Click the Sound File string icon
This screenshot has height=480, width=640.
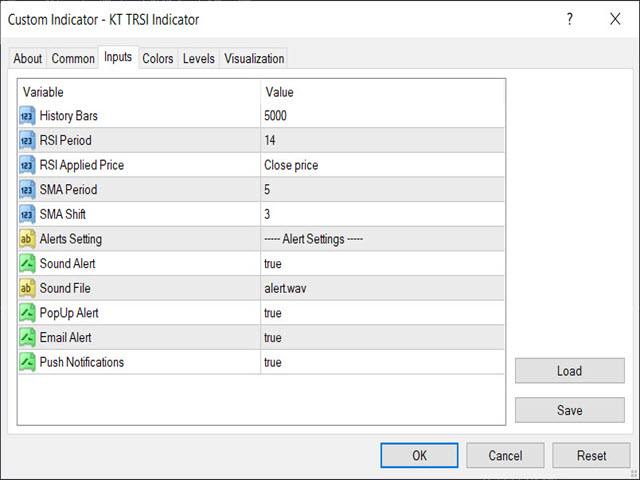[x=27, y=288]
